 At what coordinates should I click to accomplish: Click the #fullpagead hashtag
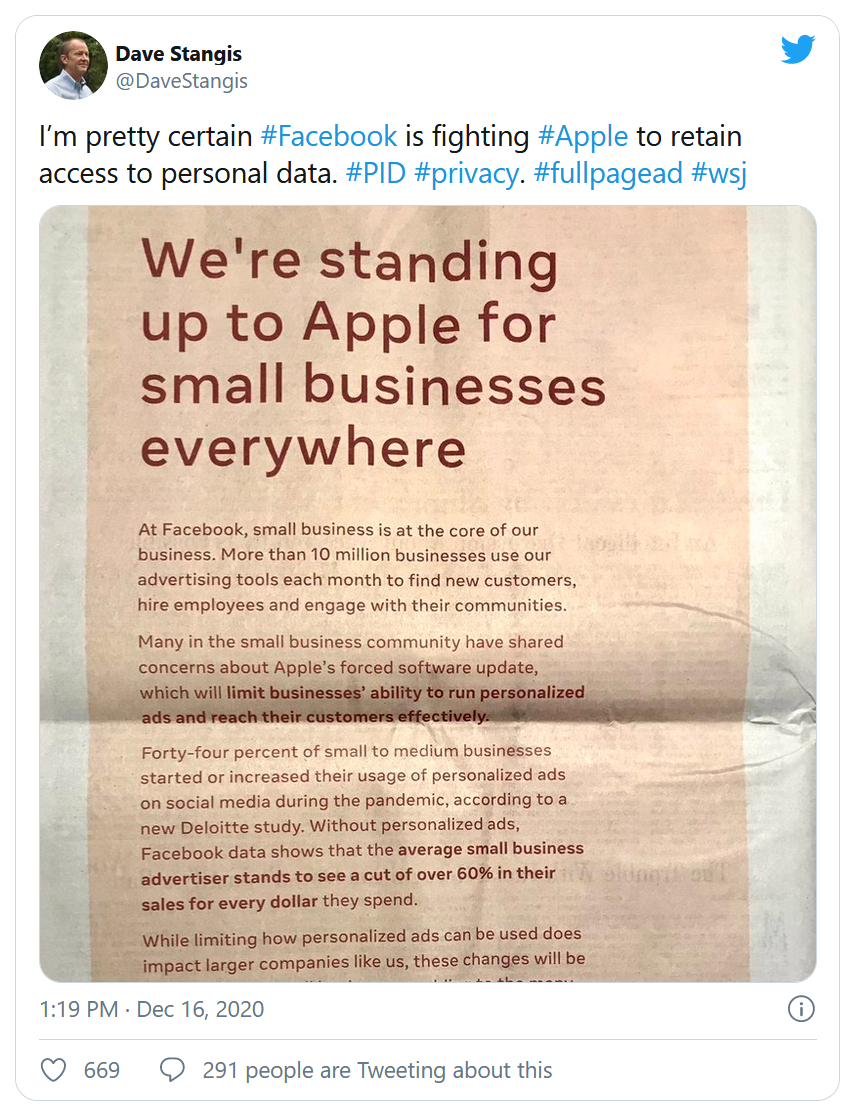tap(608, 173)
